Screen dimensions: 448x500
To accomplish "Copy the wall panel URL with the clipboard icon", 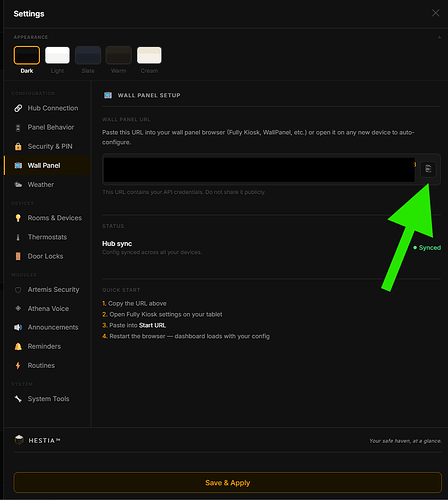I will (x=428, y=169).
